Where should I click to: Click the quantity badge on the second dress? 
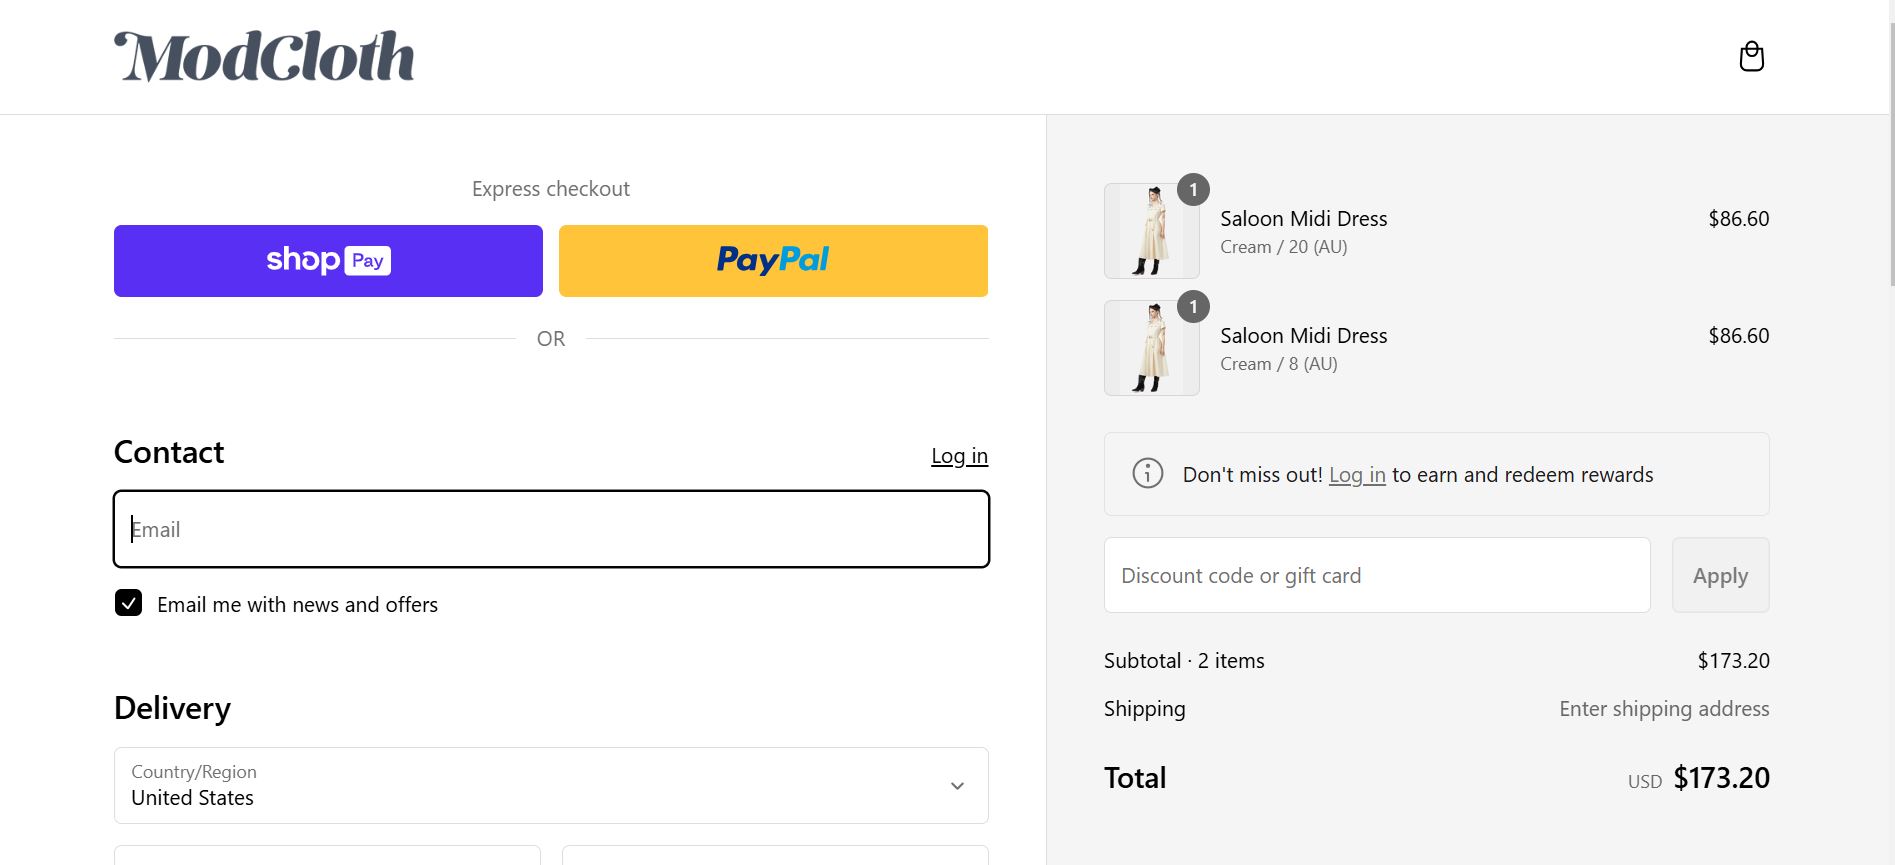tap(1192, 307)
